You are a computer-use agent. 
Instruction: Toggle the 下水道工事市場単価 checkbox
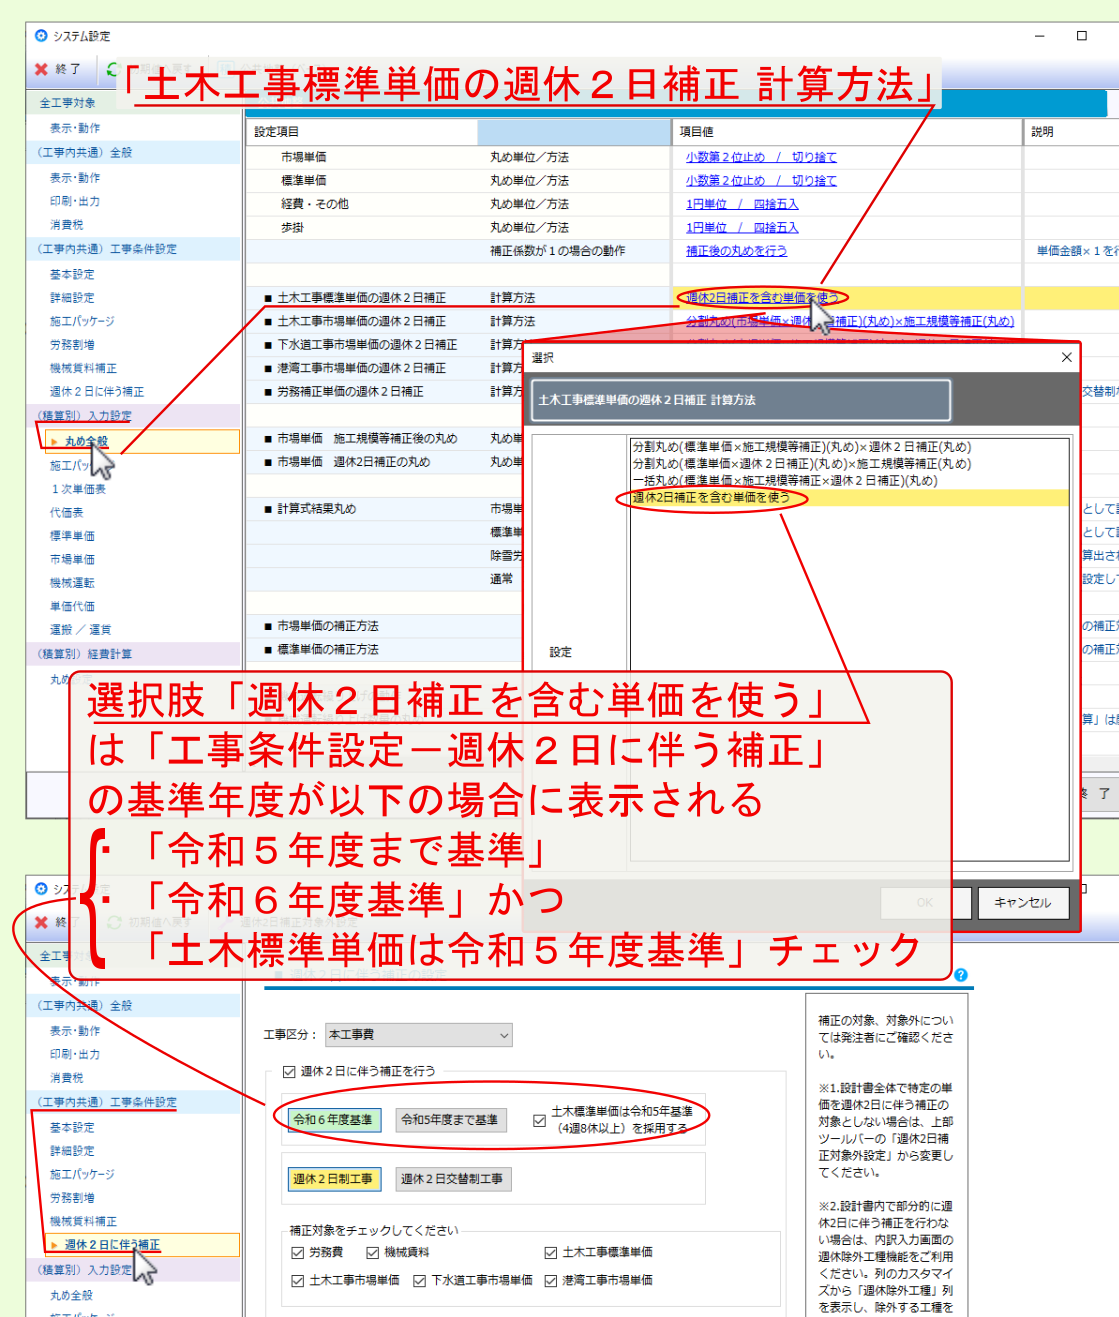[420, 1280]
